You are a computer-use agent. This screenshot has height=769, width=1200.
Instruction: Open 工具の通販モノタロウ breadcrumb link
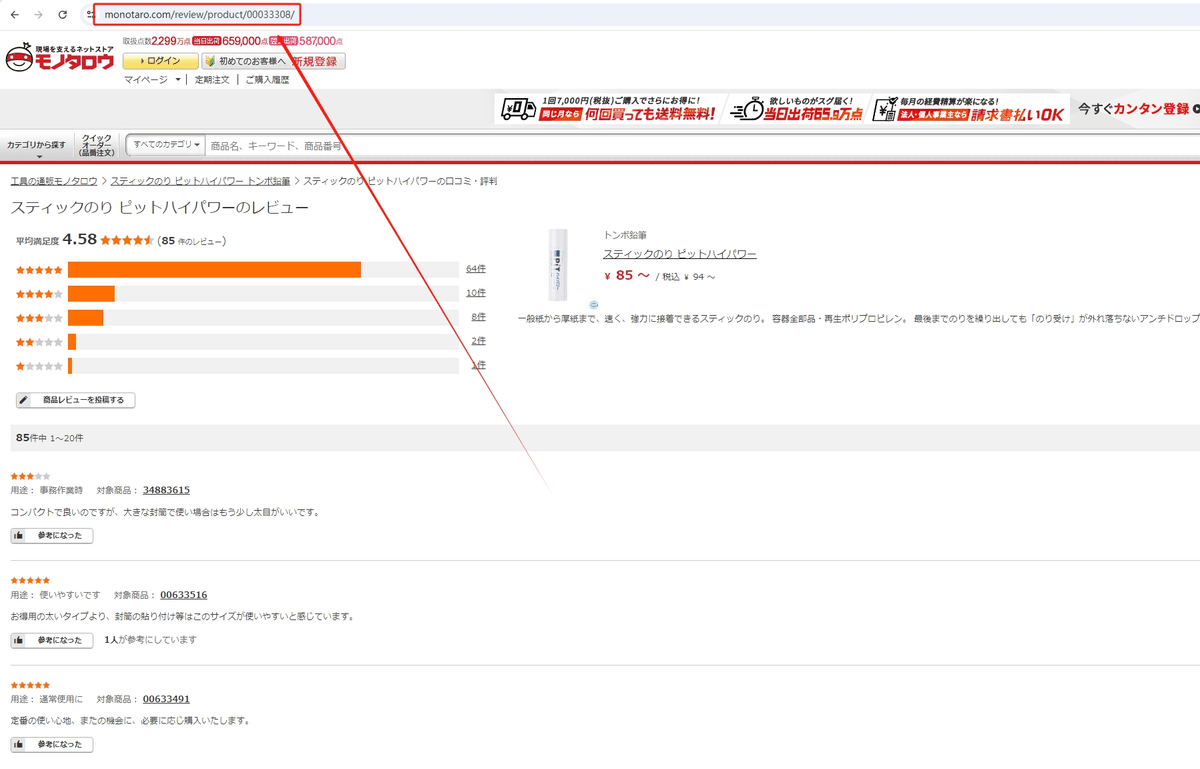tap(54, 181)
